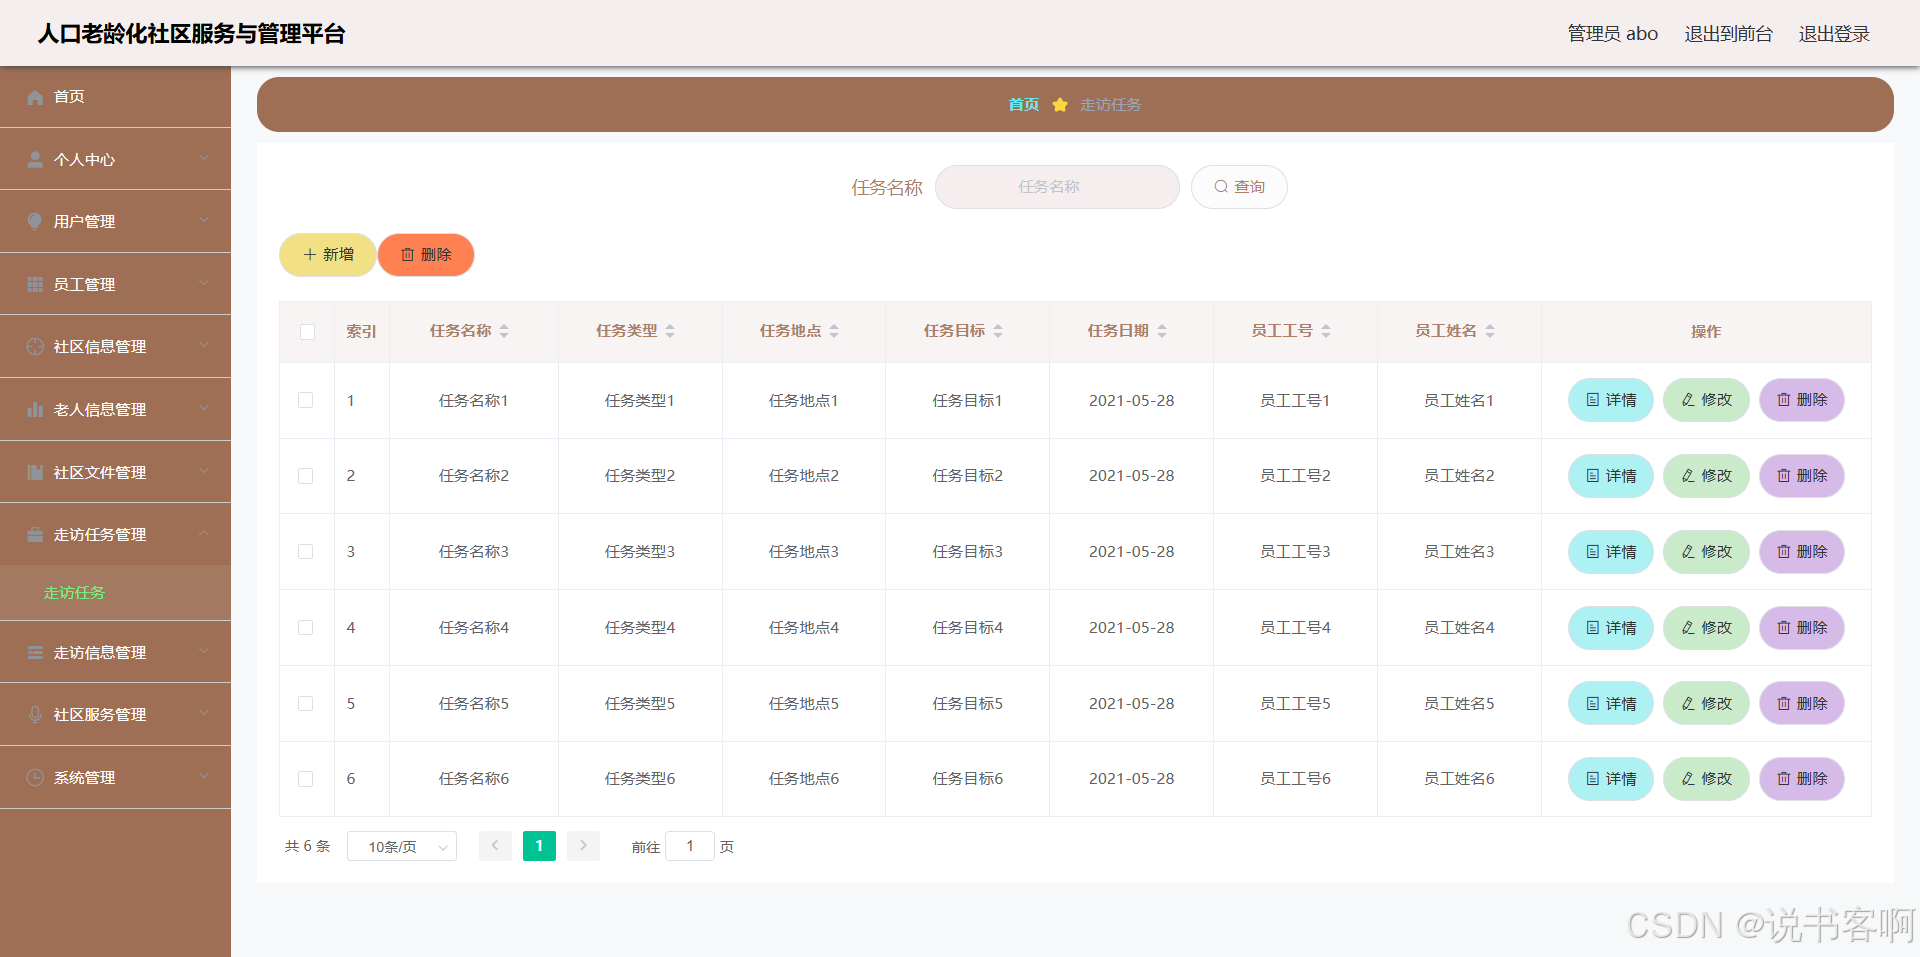This screenshot has width=1920, height=957.
Task: Go to the next page with the right arrow
Action: click(x=583, y=846)
